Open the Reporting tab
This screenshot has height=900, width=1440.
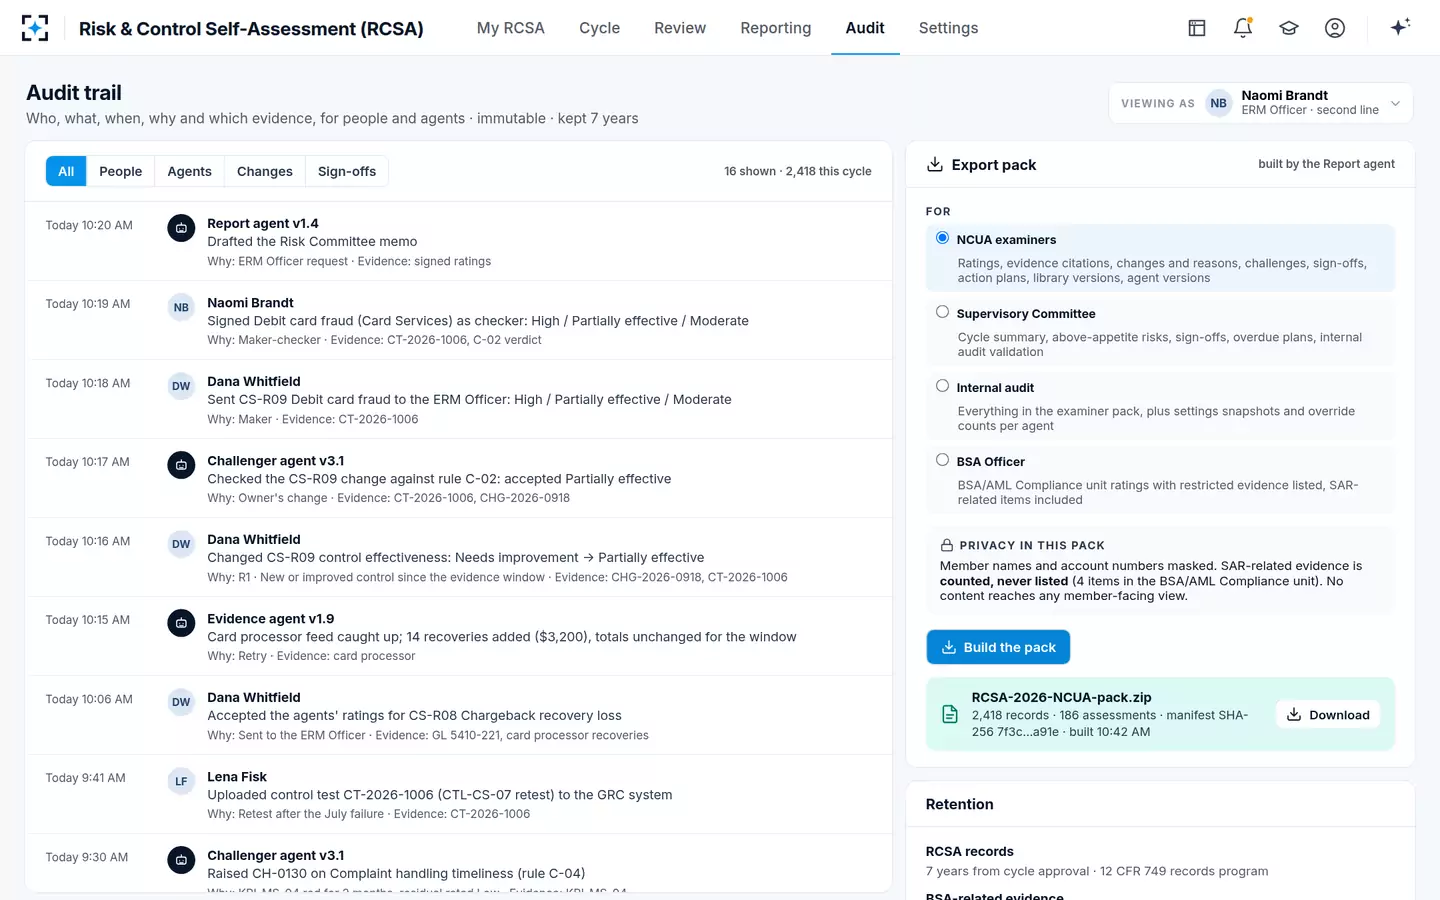coord(775,28)
